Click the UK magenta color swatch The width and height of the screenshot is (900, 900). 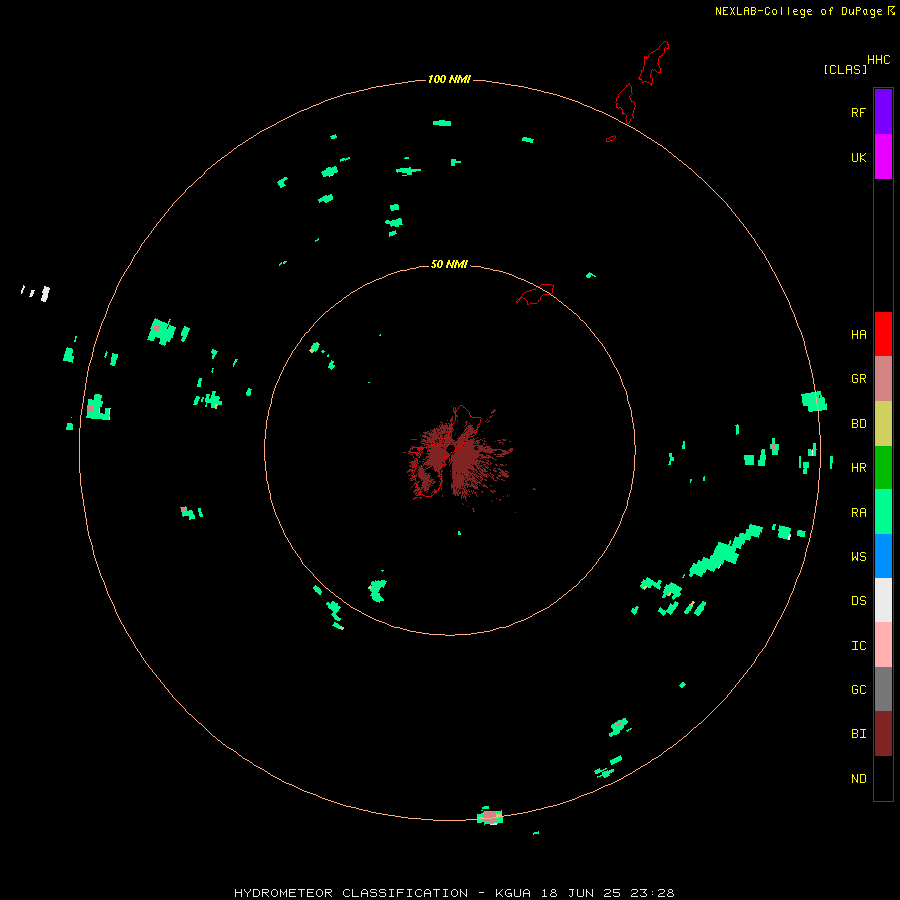(x=883, y=156)
